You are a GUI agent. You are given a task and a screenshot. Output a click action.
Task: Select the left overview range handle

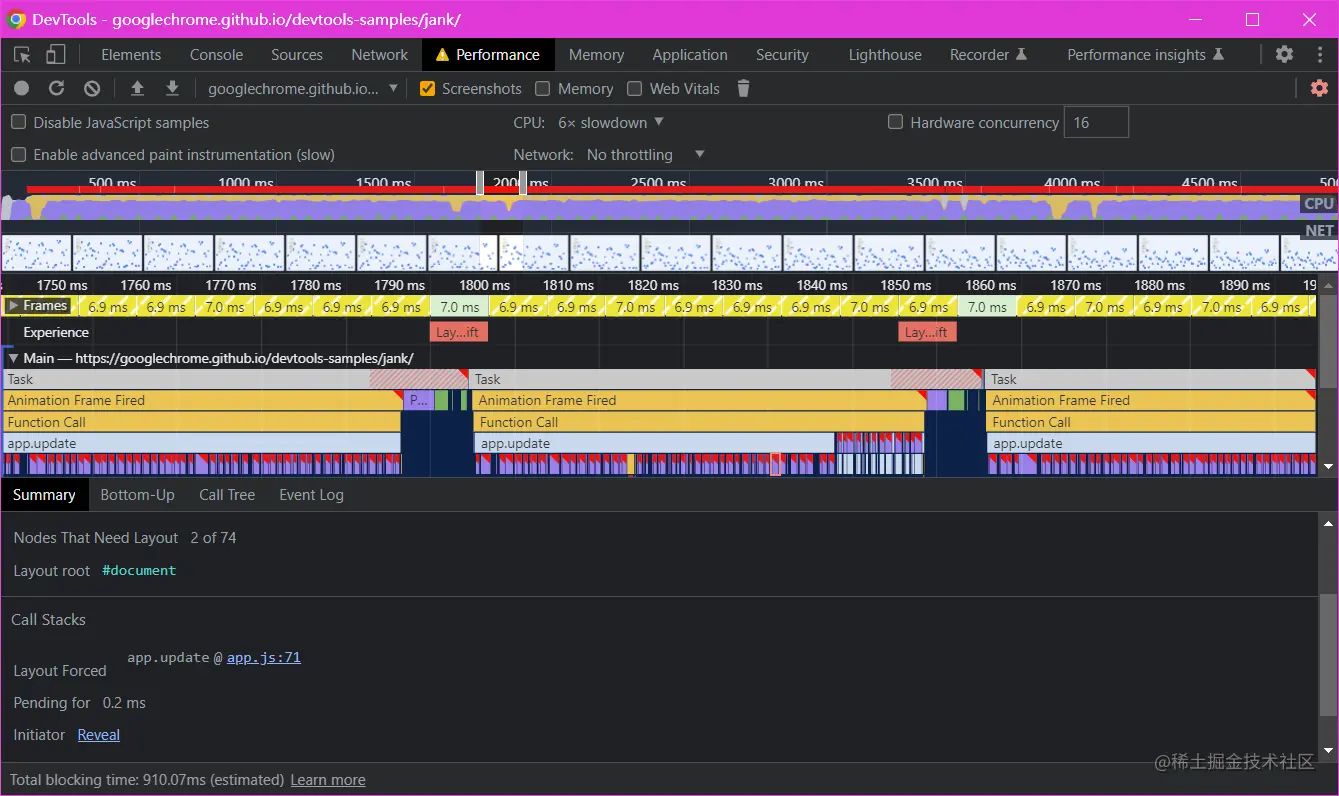point(480,183)
